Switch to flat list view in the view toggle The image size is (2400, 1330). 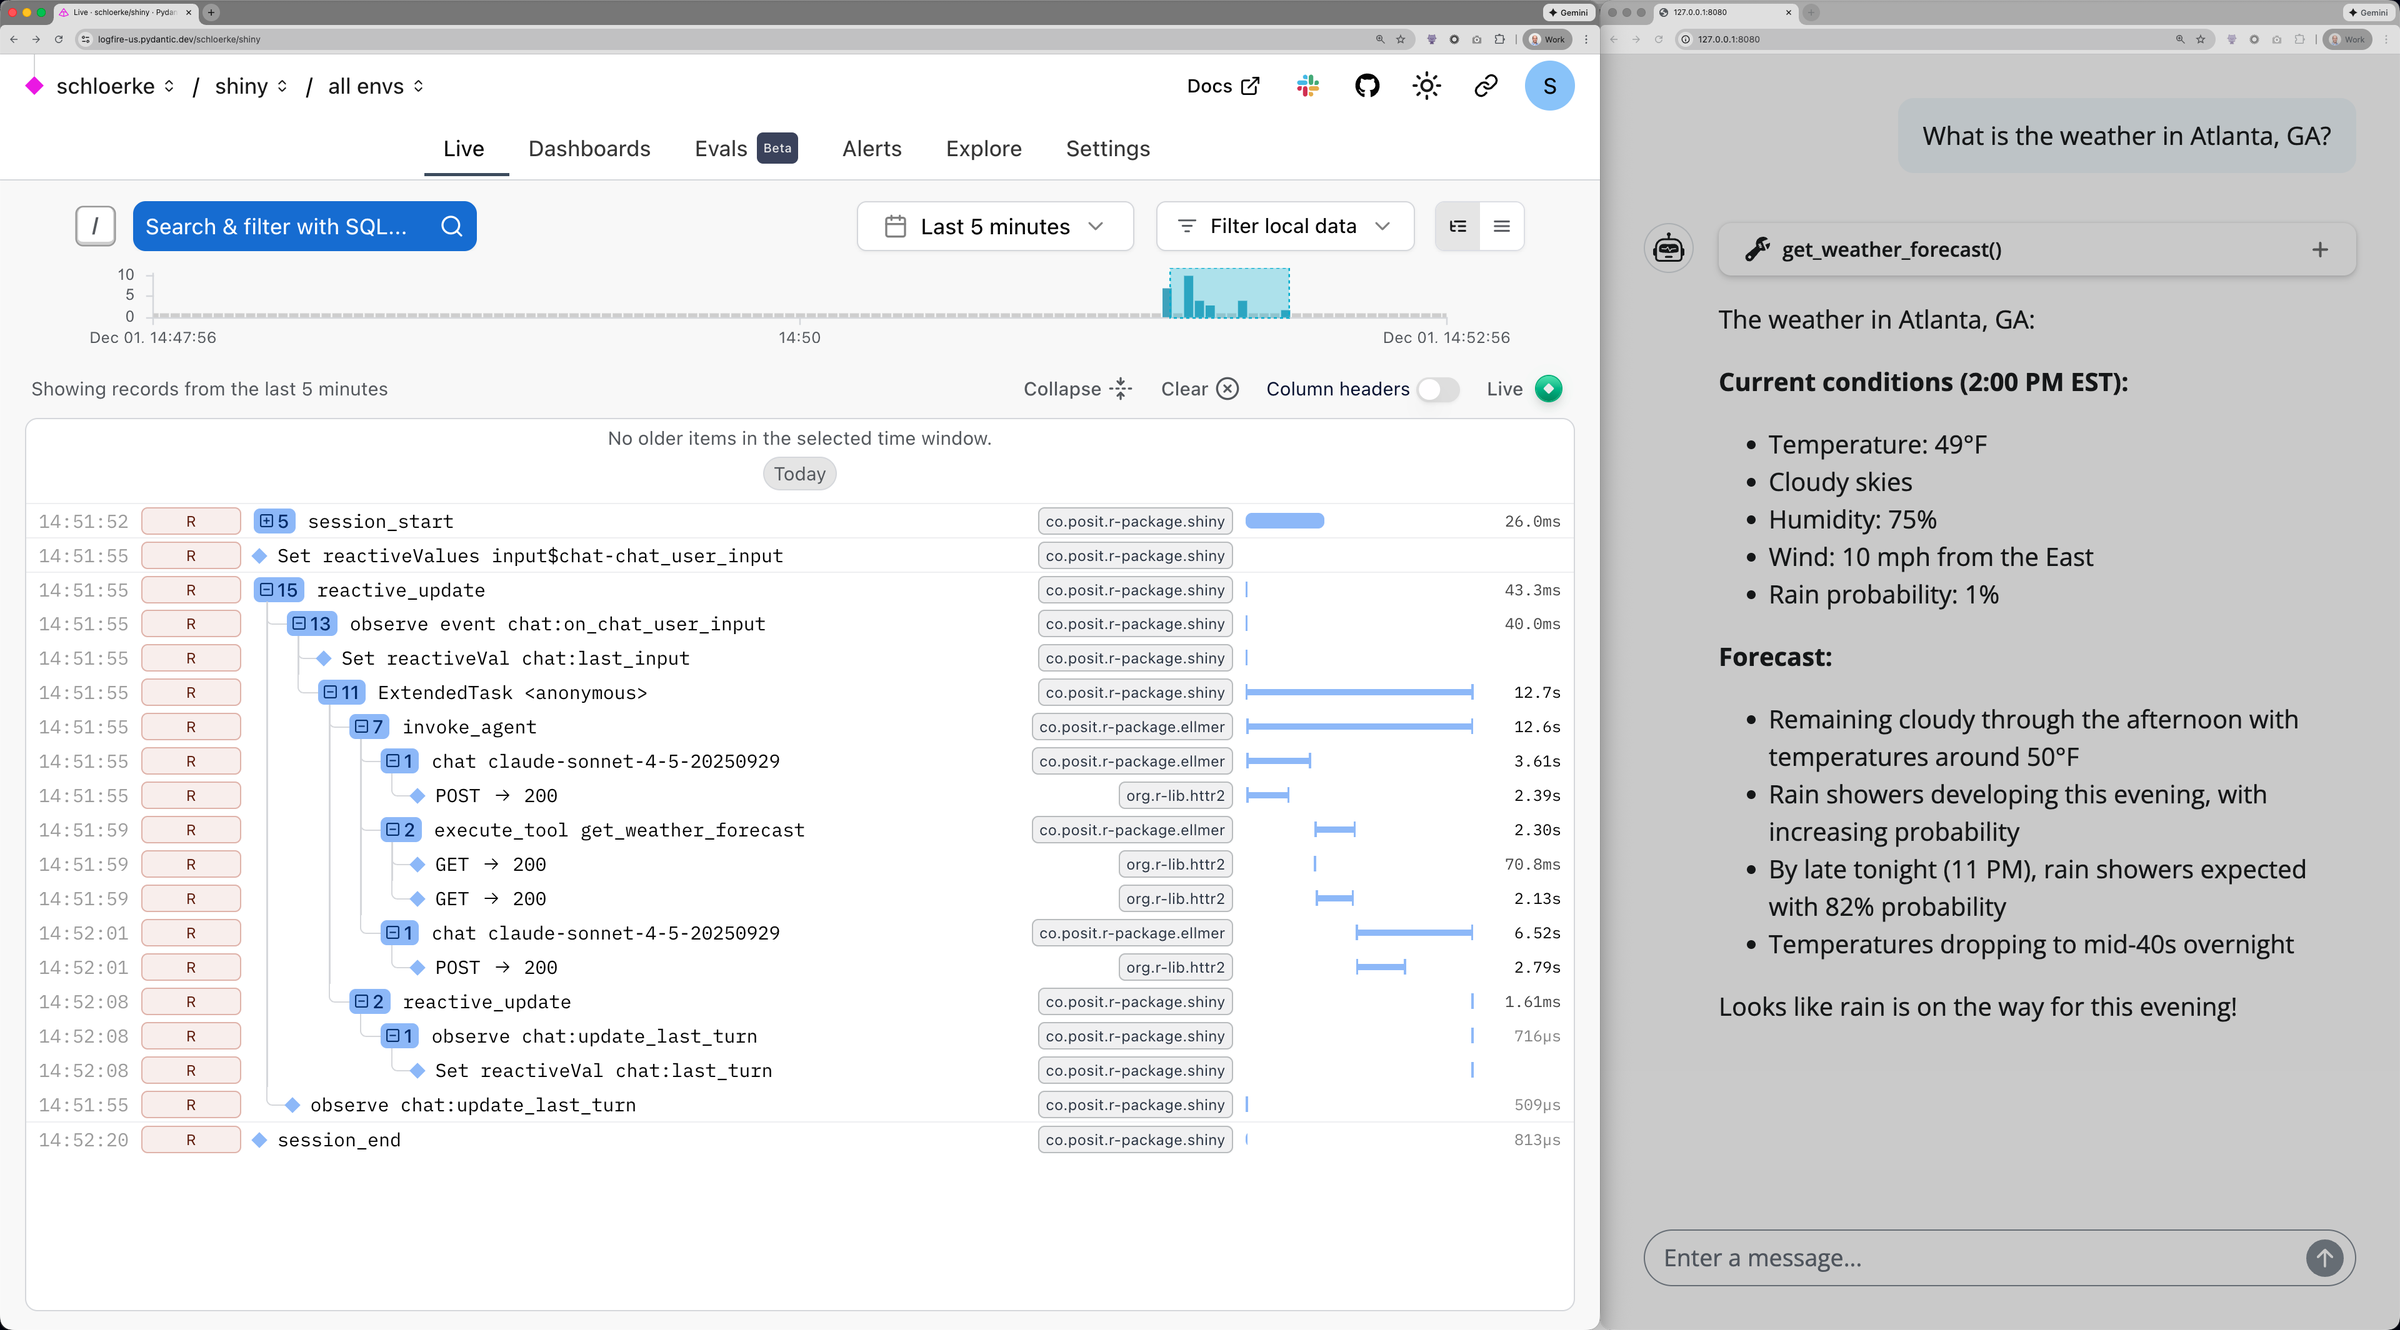click(1501, 226)
